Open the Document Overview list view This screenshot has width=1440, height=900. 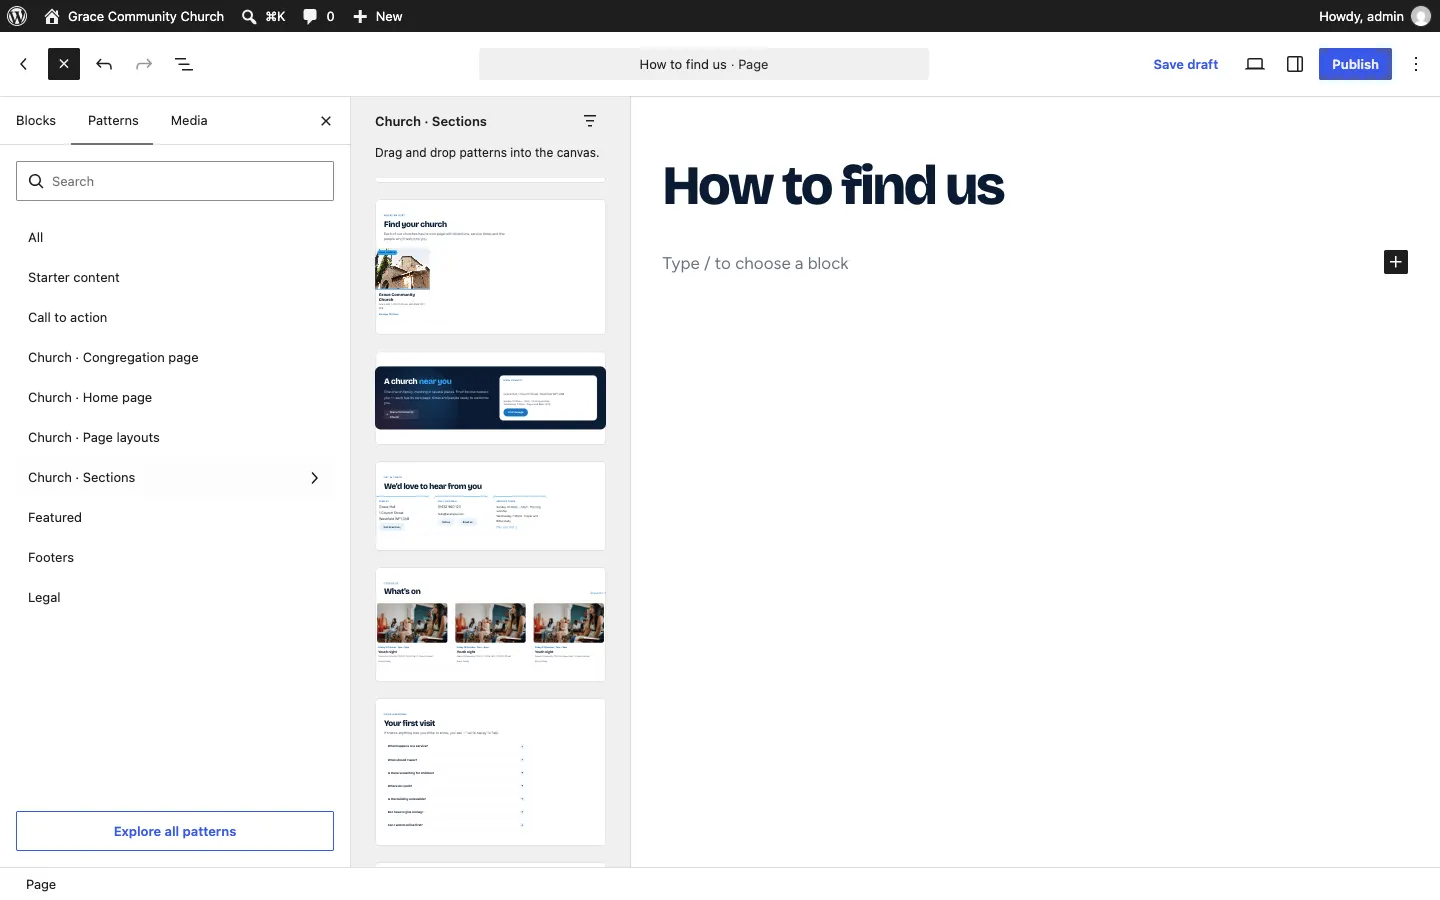(185, 64)
